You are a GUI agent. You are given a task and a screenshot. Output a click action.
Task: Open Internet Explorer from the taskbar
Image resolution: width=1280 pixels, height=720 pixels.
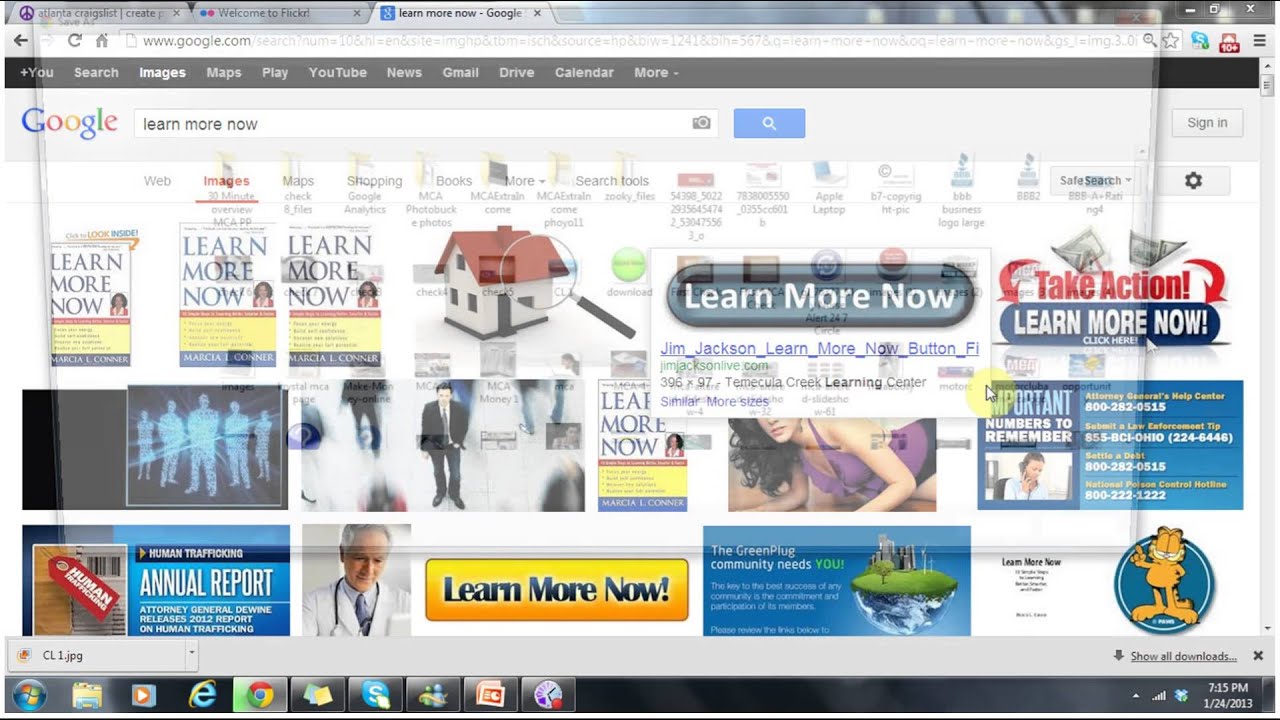[x=202, y=695]
